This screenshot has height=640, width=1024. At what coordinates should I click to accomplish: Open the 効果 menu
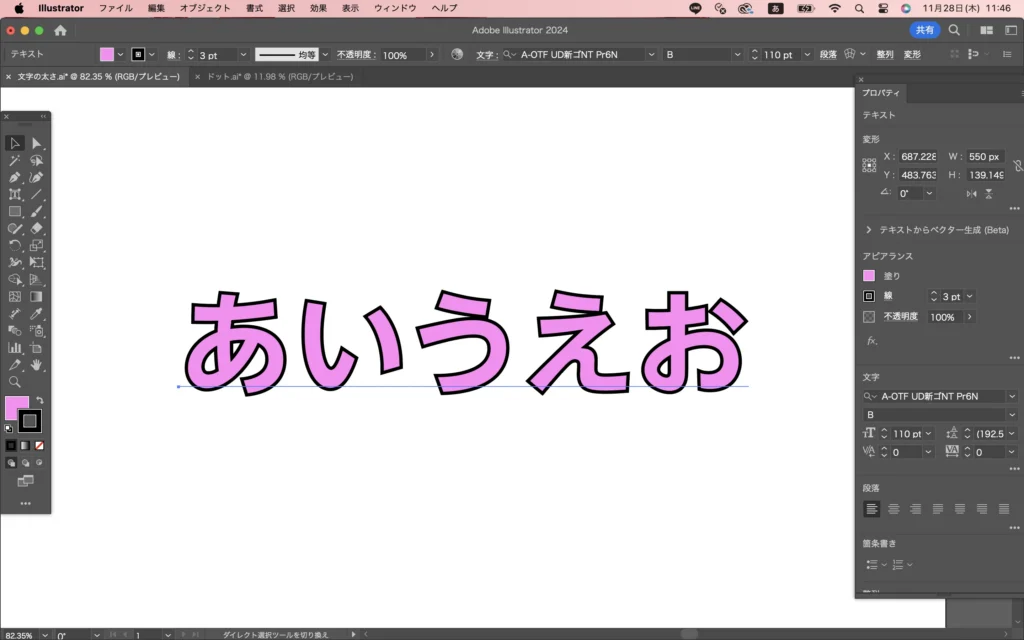(x=318, y=8)
